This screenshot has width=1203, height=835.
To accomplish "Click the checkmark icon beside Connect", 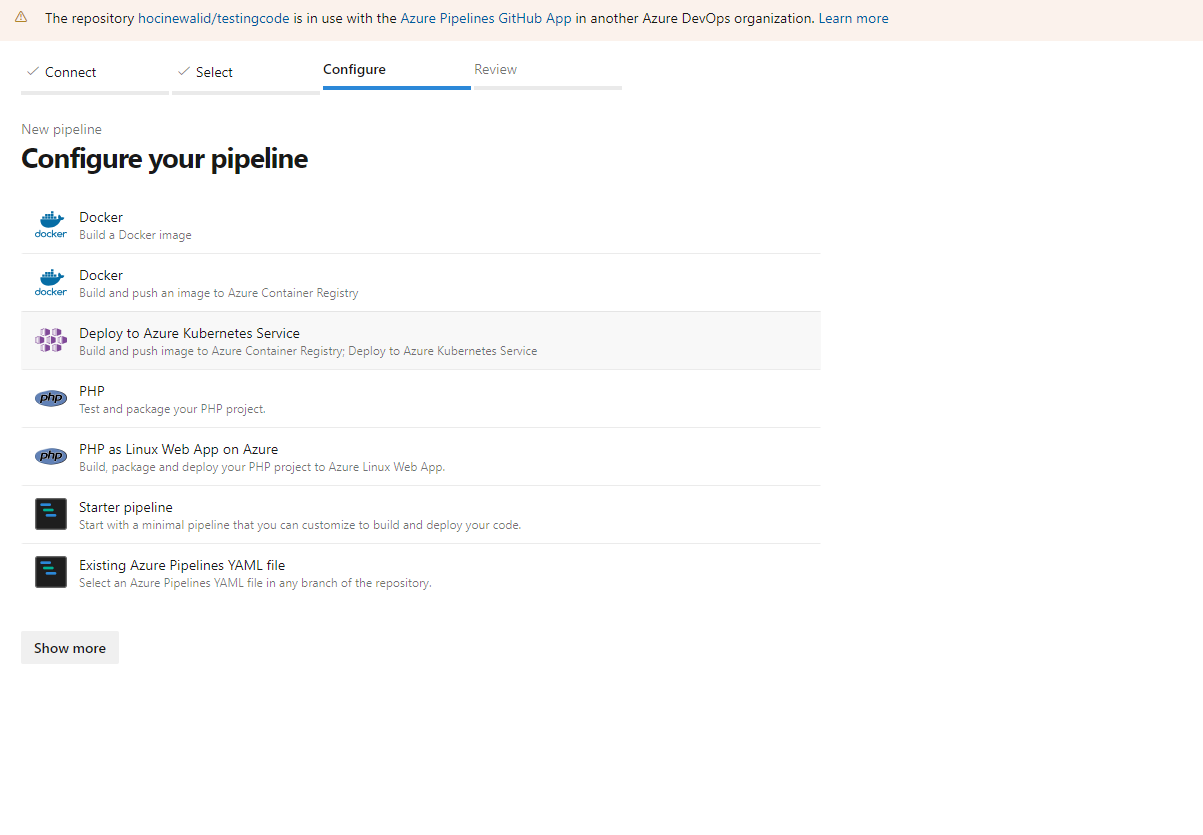I will tap(33, 72).
